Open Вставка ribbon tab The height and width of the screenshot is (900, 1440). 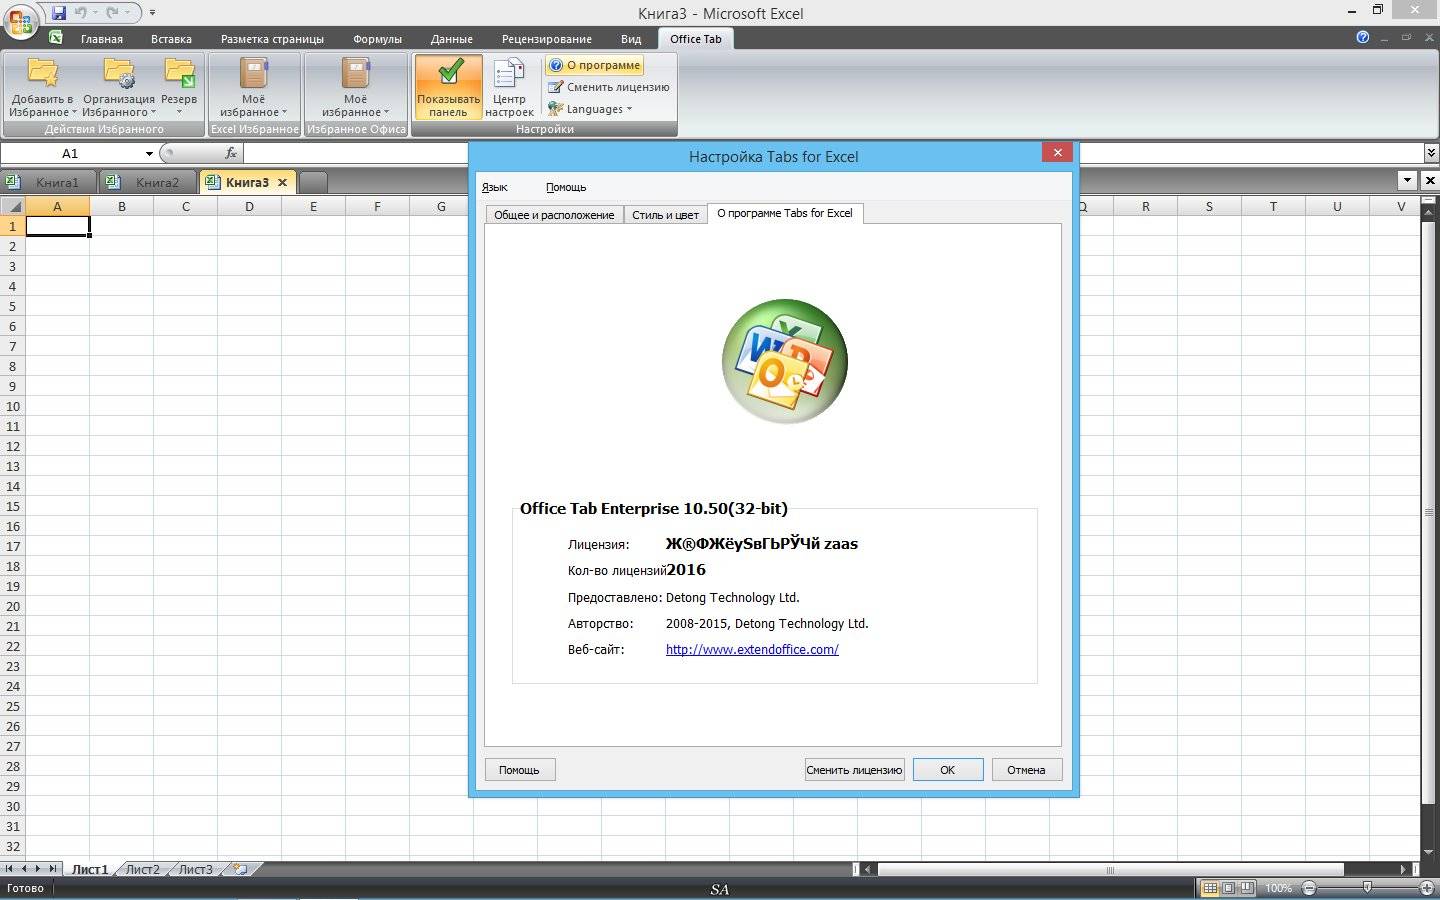171,39
